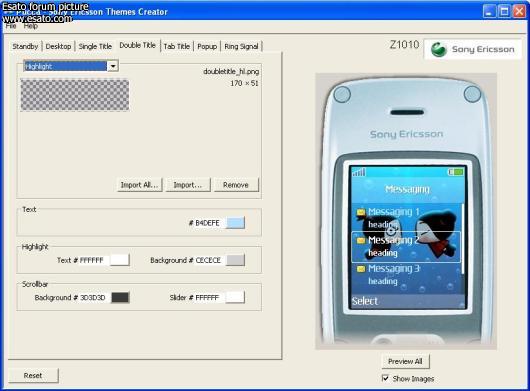Switch to the Popup tab

pyautogui.click(x=207, y=46)
